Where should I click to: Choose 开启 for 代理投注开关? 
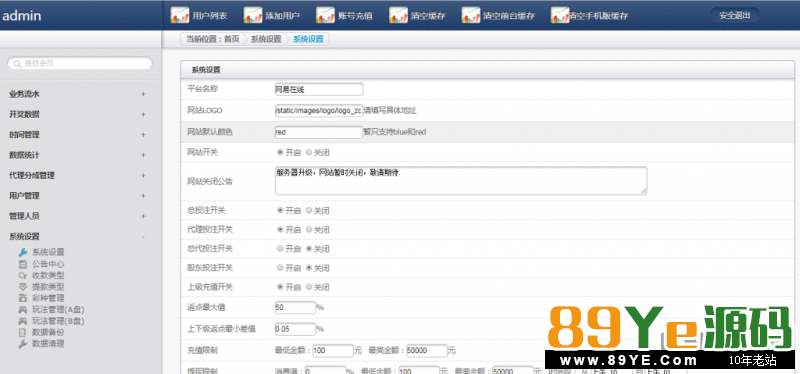[x=280, y=230]
